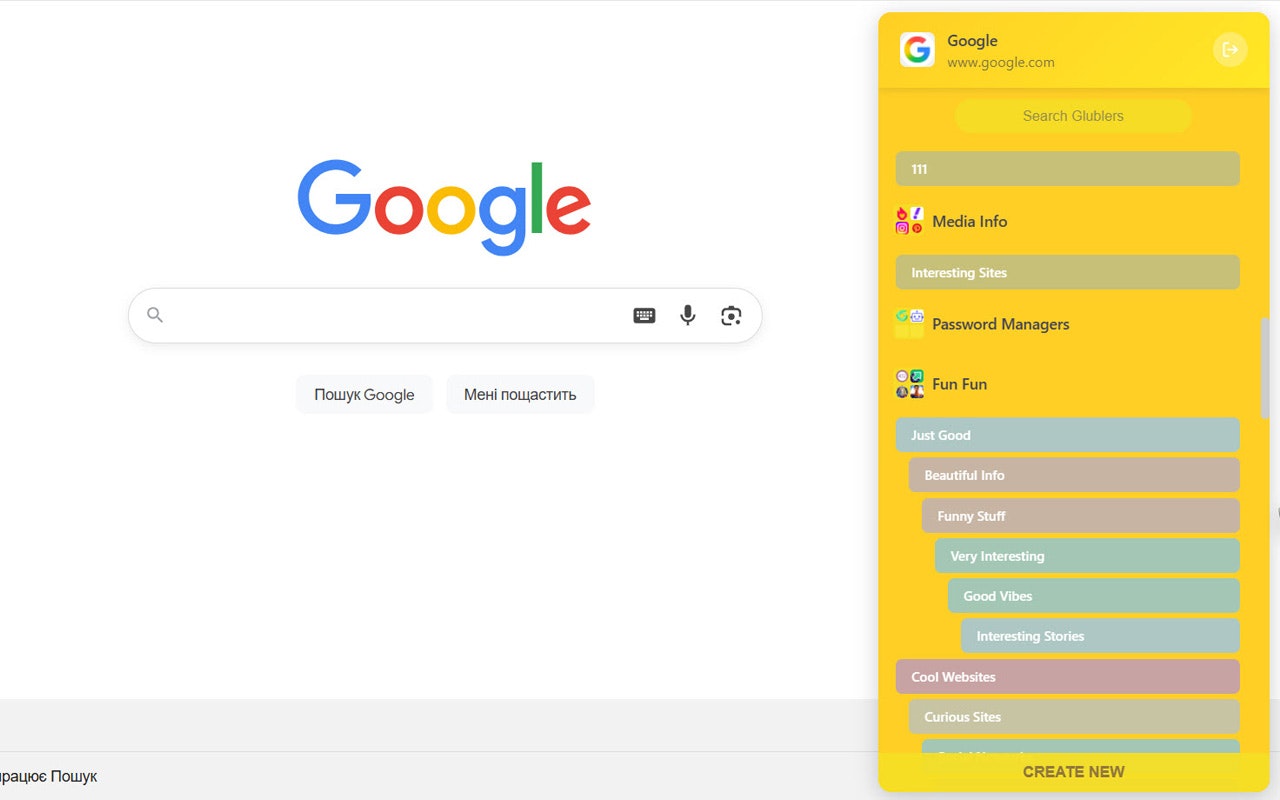Click the logout icon in the Glubler popup header

(1229, 49)
